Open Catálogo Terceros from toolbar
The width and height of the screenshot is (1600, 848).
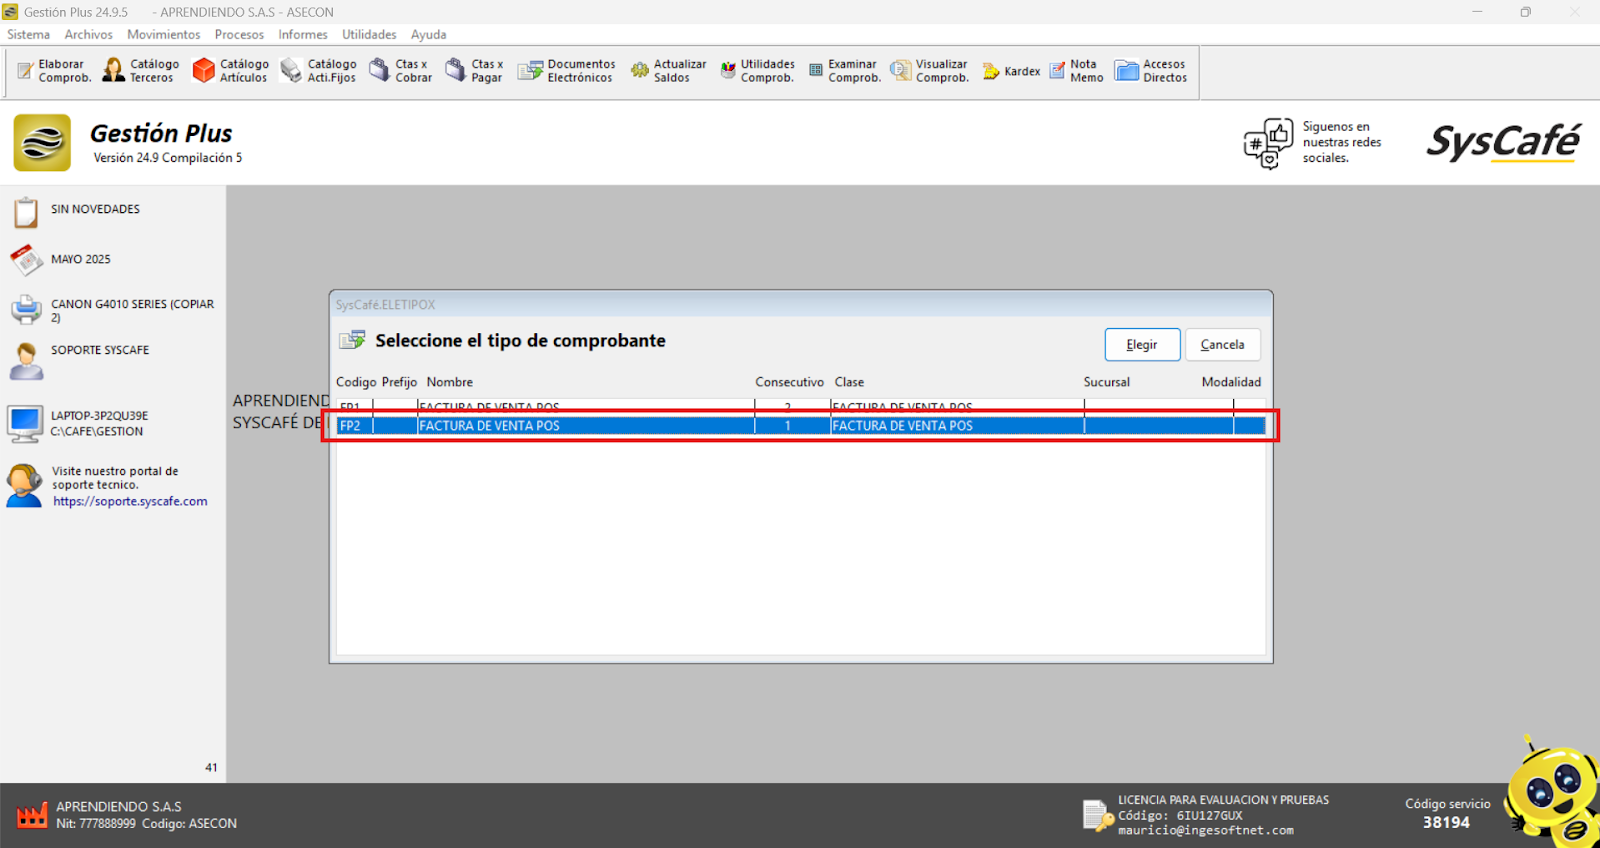click(141, 71)
